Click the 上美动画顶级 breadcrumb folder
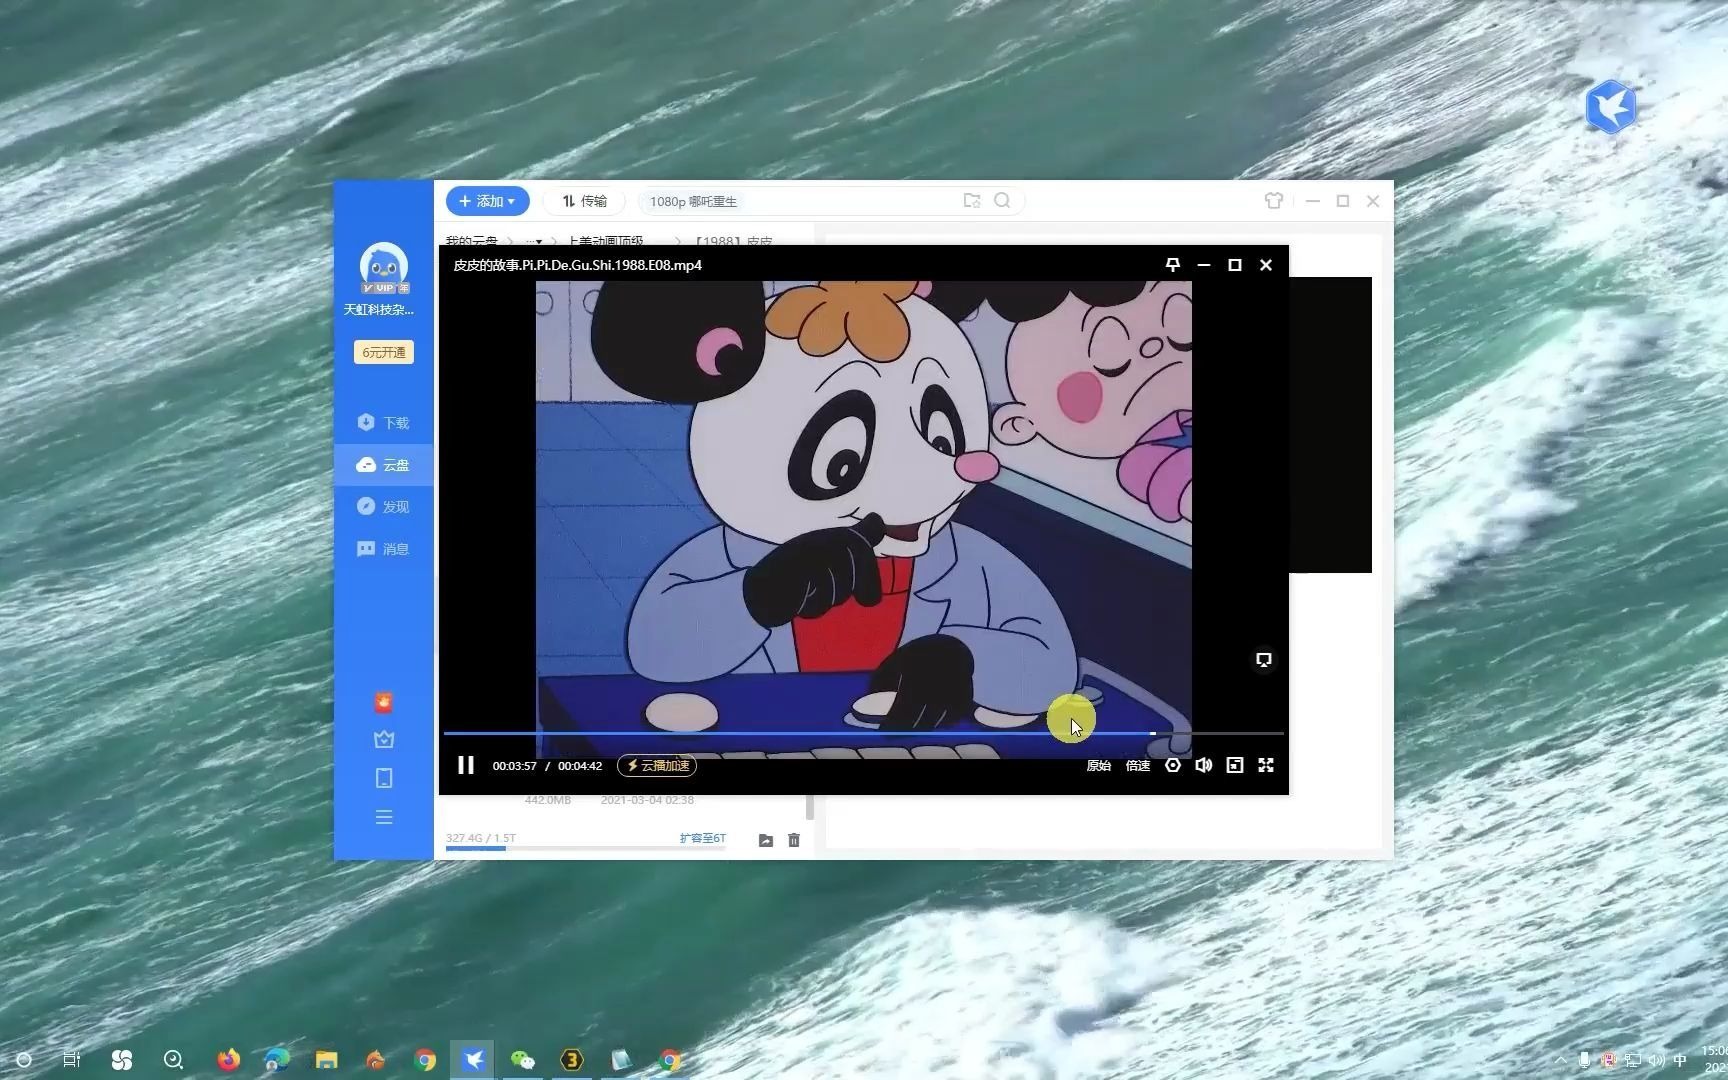 tap(606, 241)
